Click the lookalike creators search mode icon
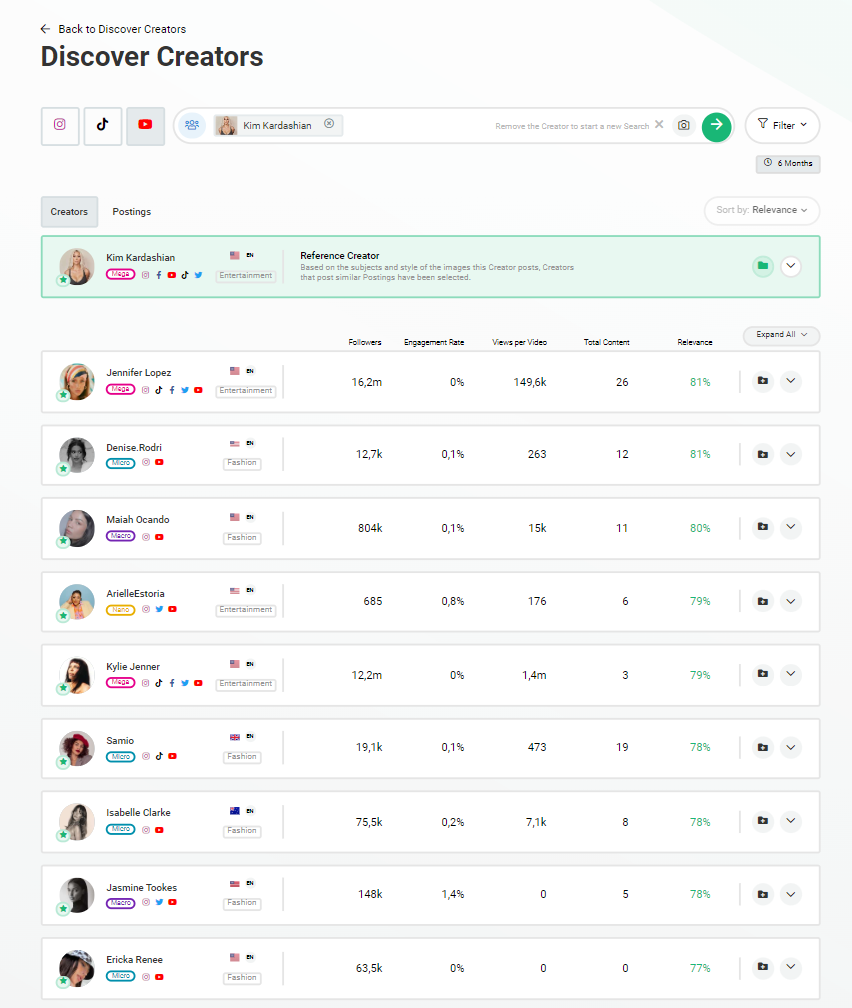 tap(192, 125)
